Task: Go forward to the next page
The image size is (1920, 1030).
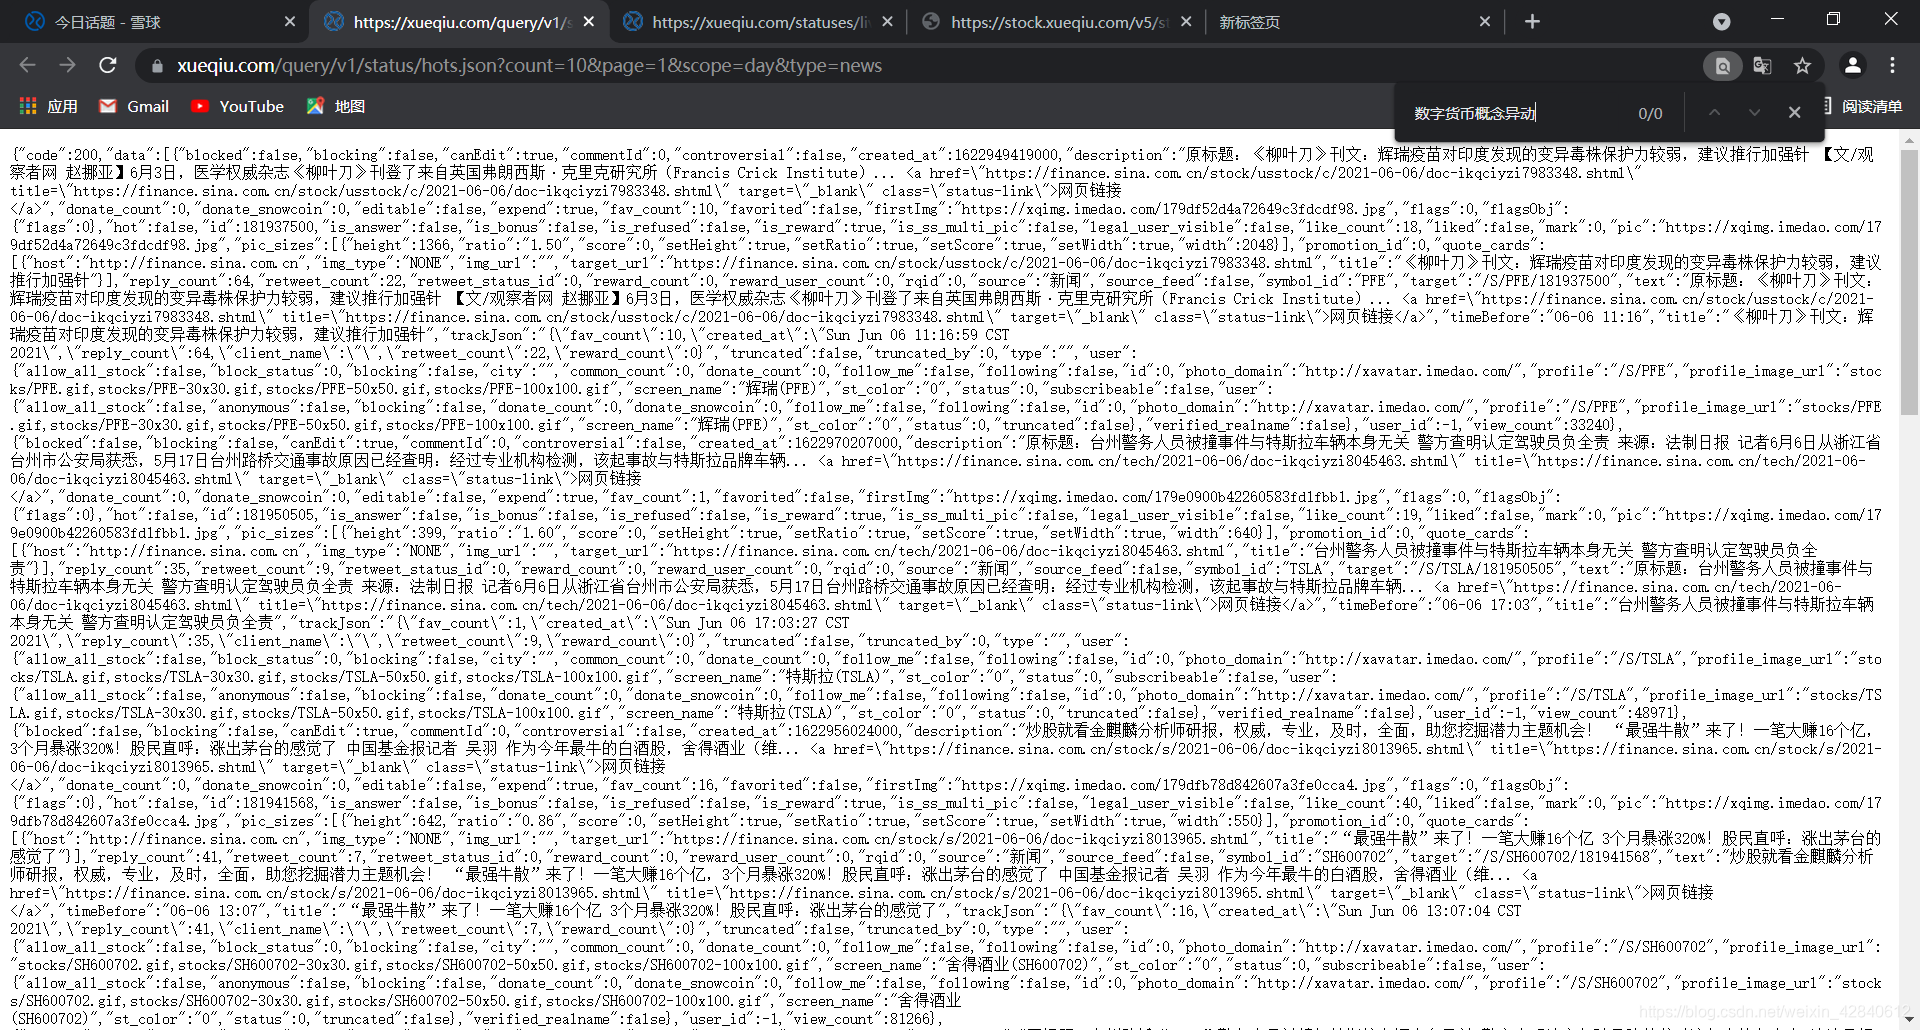Action: click(x=67, y=65)
